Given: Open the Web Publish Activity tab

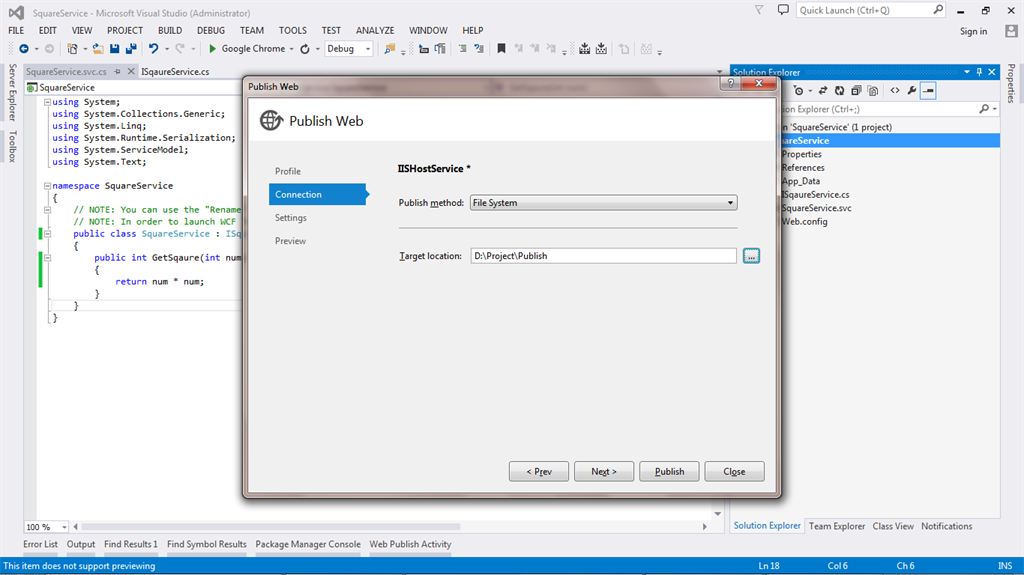Looking at the screenshot, I should click(x=410, y=544).
